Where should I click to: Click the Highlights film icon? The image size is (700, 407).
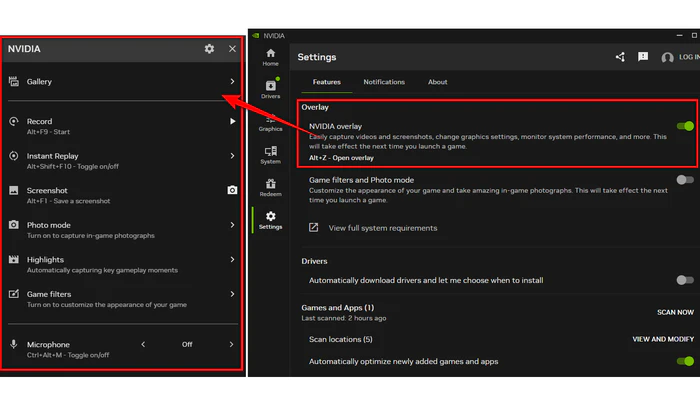pyautogui.click(x=14, y=259)
